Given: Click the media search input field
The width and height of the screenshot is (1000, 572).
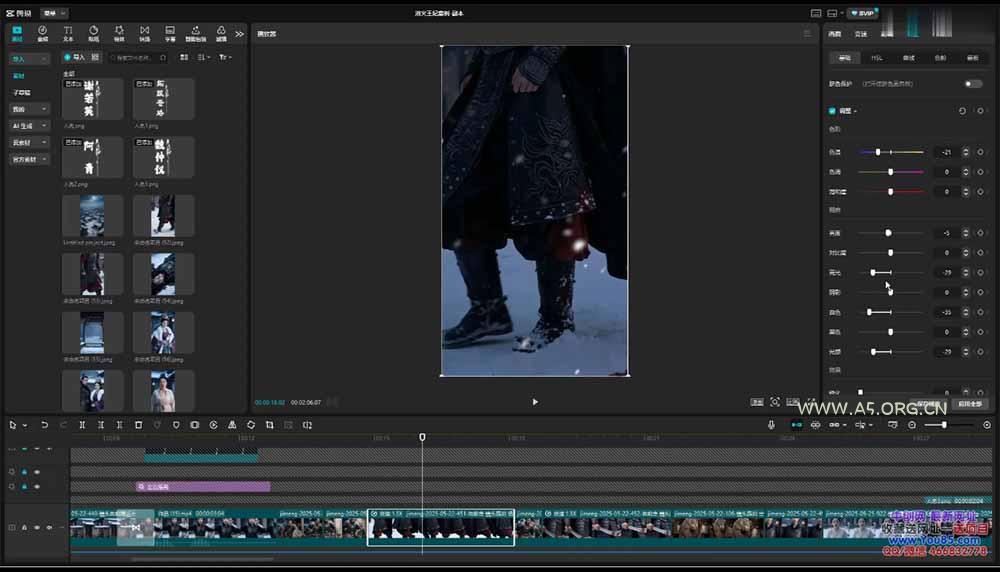Looking at the screenshot, I should 137,57.
